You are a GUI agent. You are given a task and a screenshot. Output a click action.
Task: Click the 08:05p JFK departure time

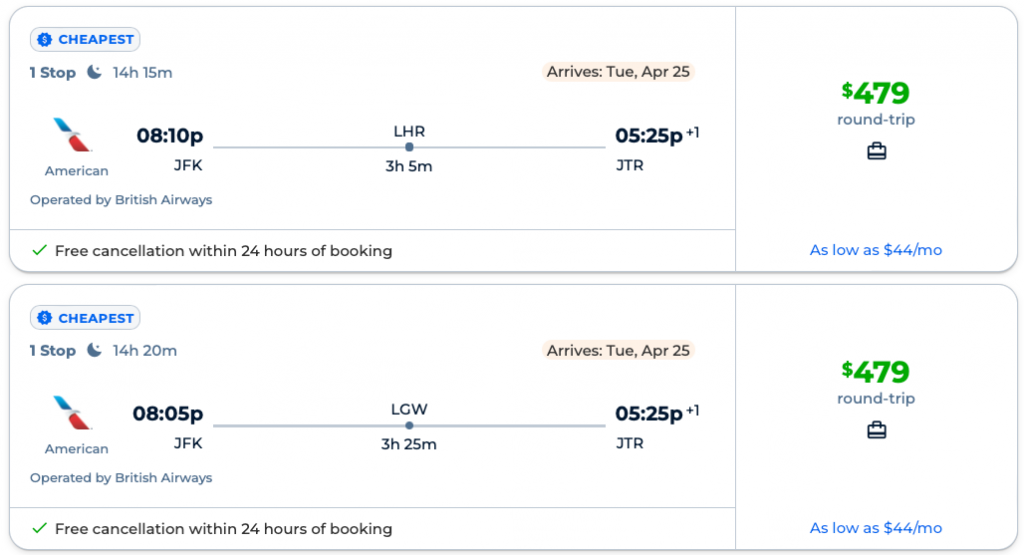coord(168,414)
